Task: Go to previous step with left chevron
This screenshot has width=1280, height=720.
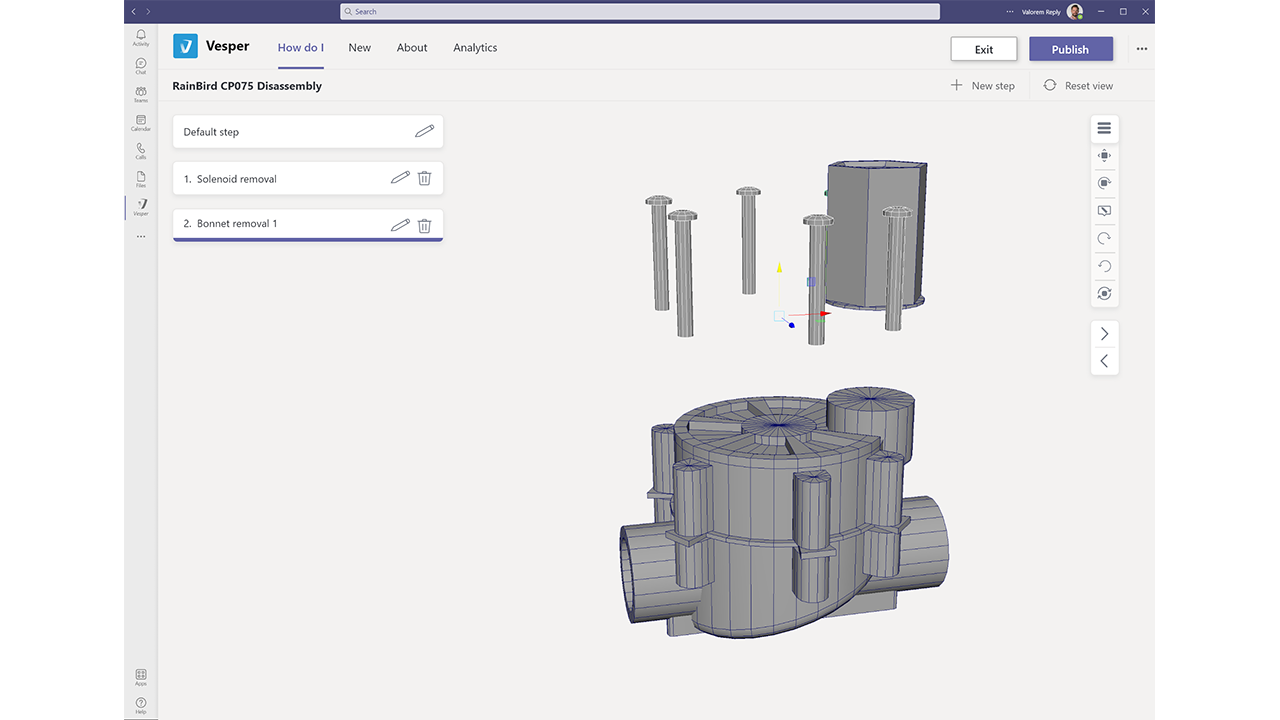Action: [1104, 361]
